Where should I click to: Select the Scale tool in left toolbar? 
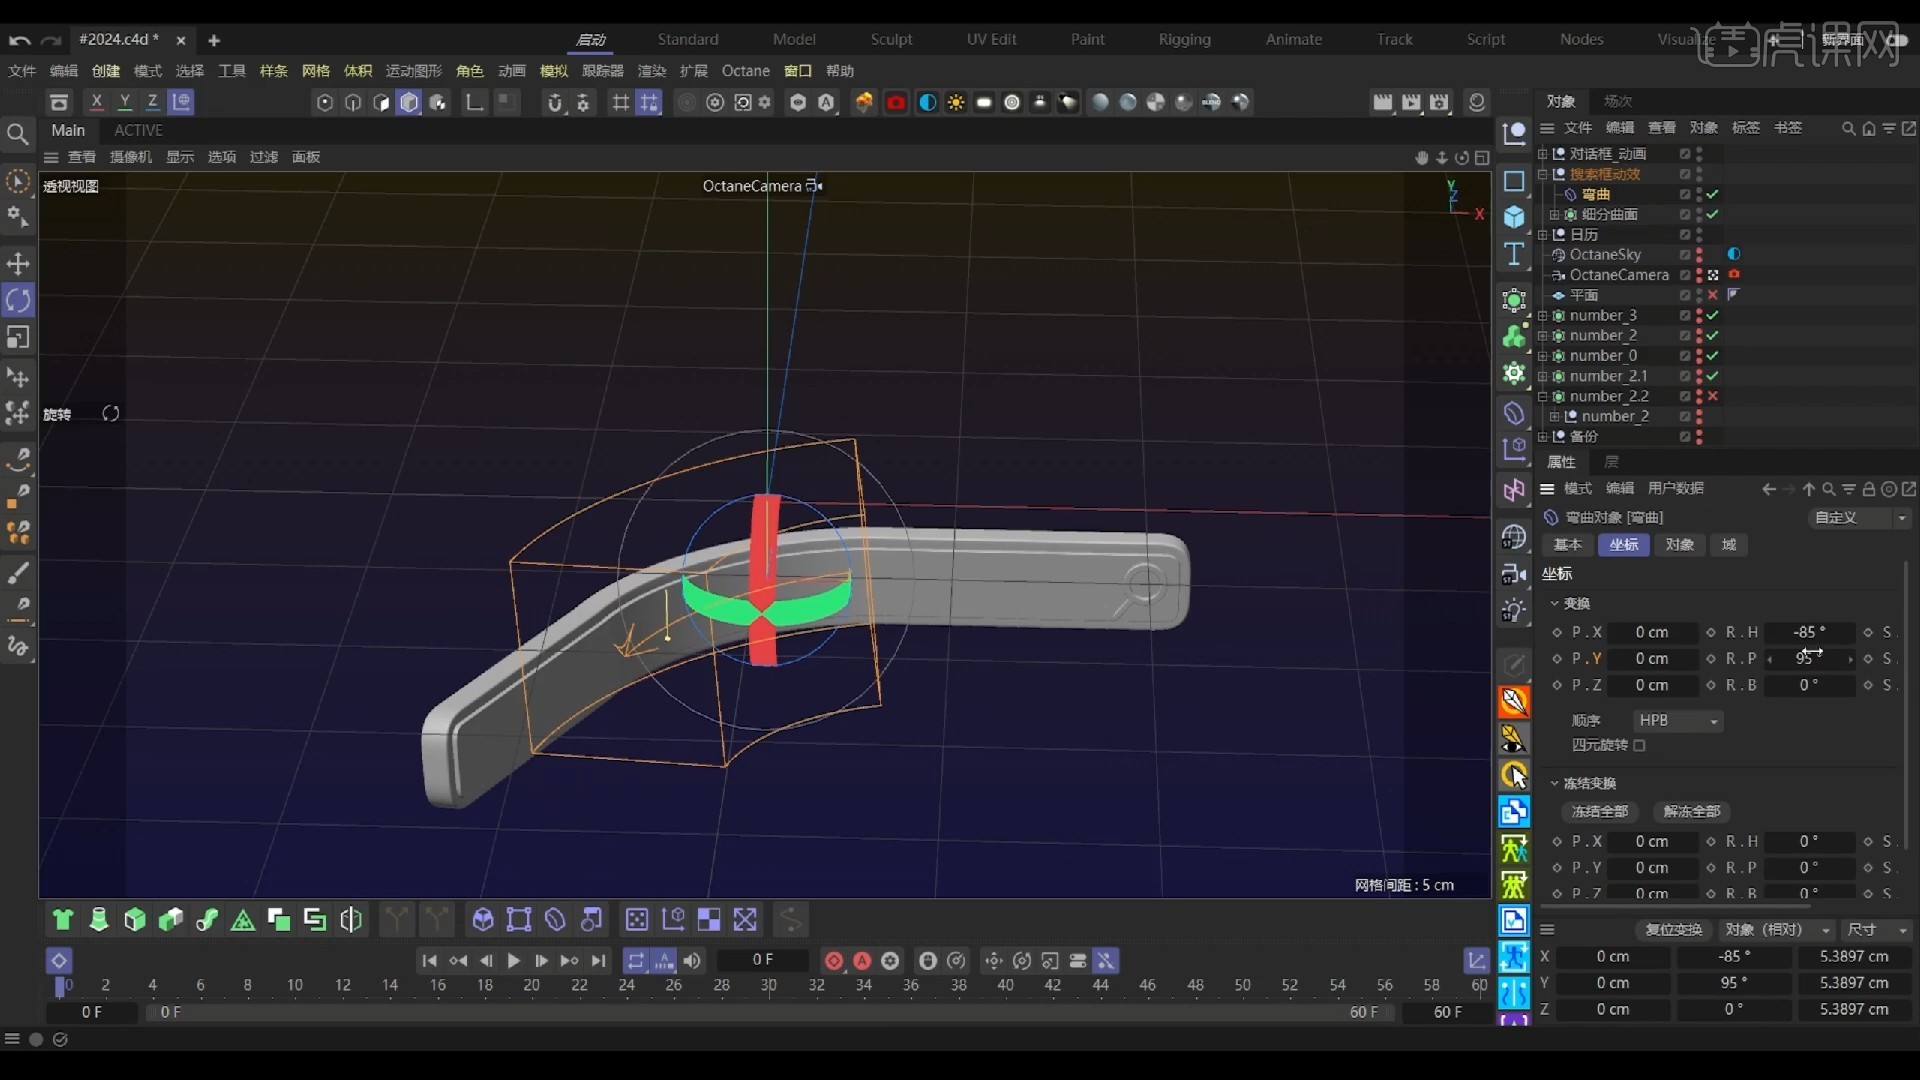point(18,337)
